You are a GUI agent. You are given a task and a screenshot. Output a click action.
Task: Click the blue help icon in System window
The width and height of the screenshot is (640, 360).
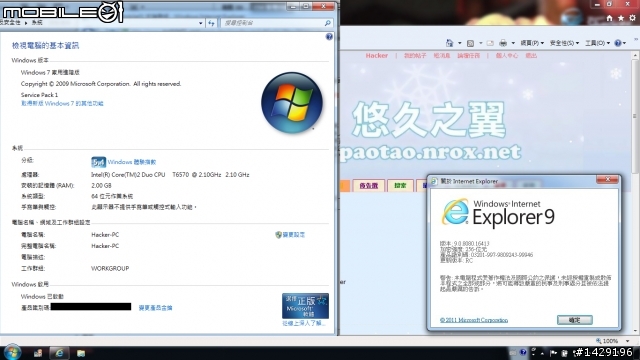[329, 37]
